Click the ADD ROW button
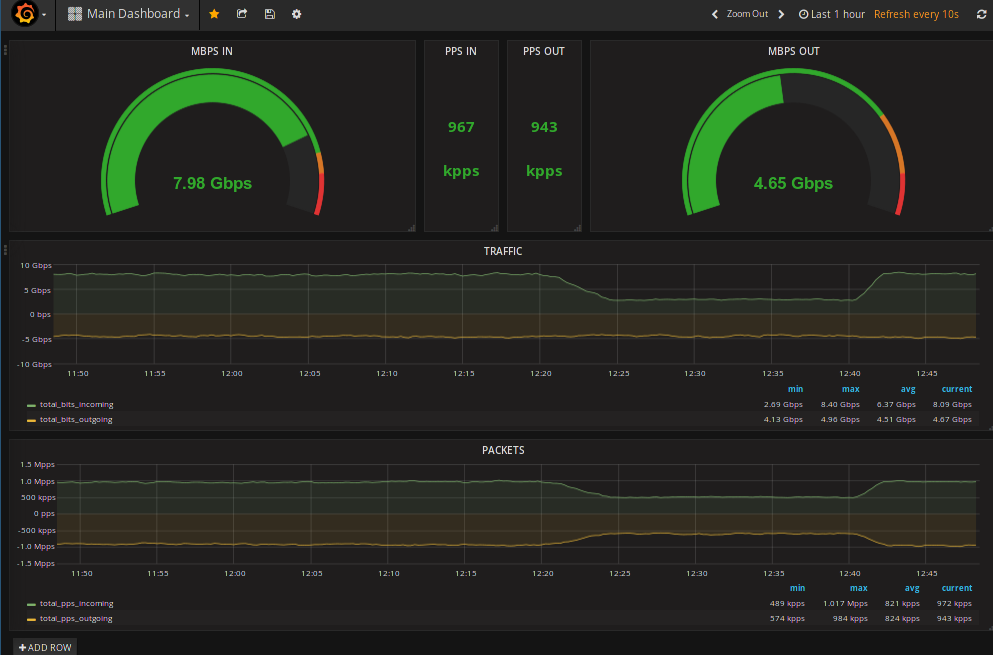This screenshot has height=655, width=993. [x=45, y=647]
